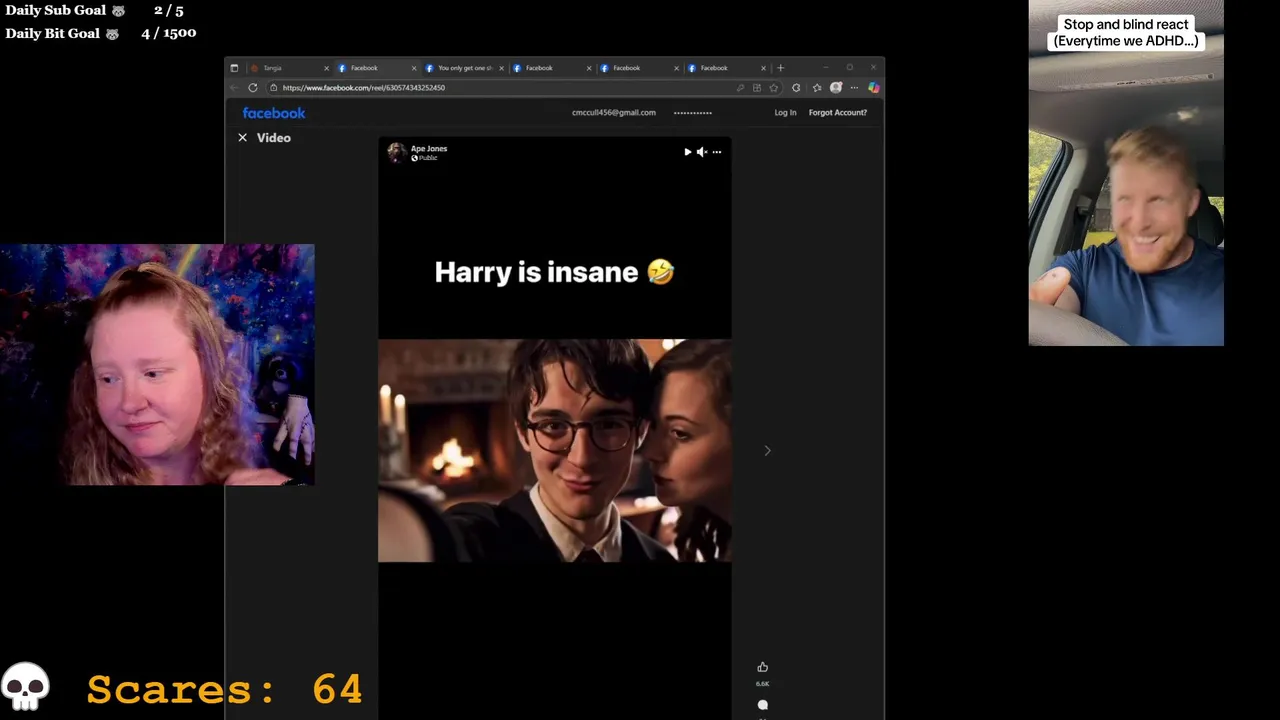Open the favorites list icon in toolbar
The image size is (1280, 720).
coord(817,88)
